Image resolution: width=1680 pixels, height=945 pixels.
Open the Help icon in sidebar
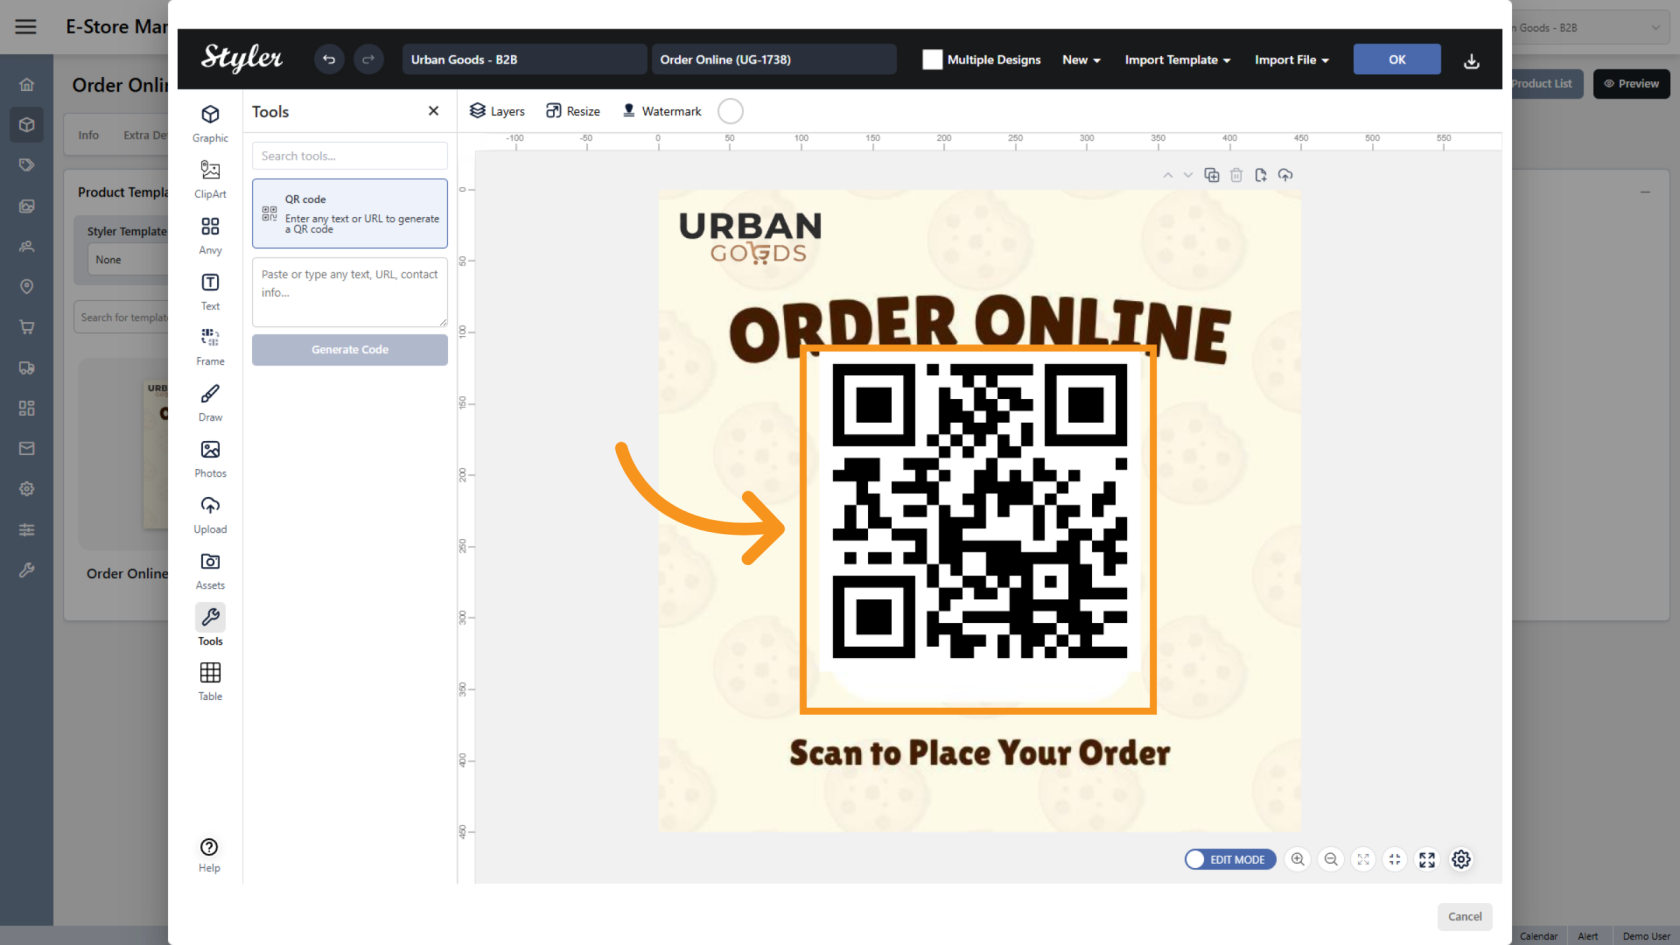[209, 855]
